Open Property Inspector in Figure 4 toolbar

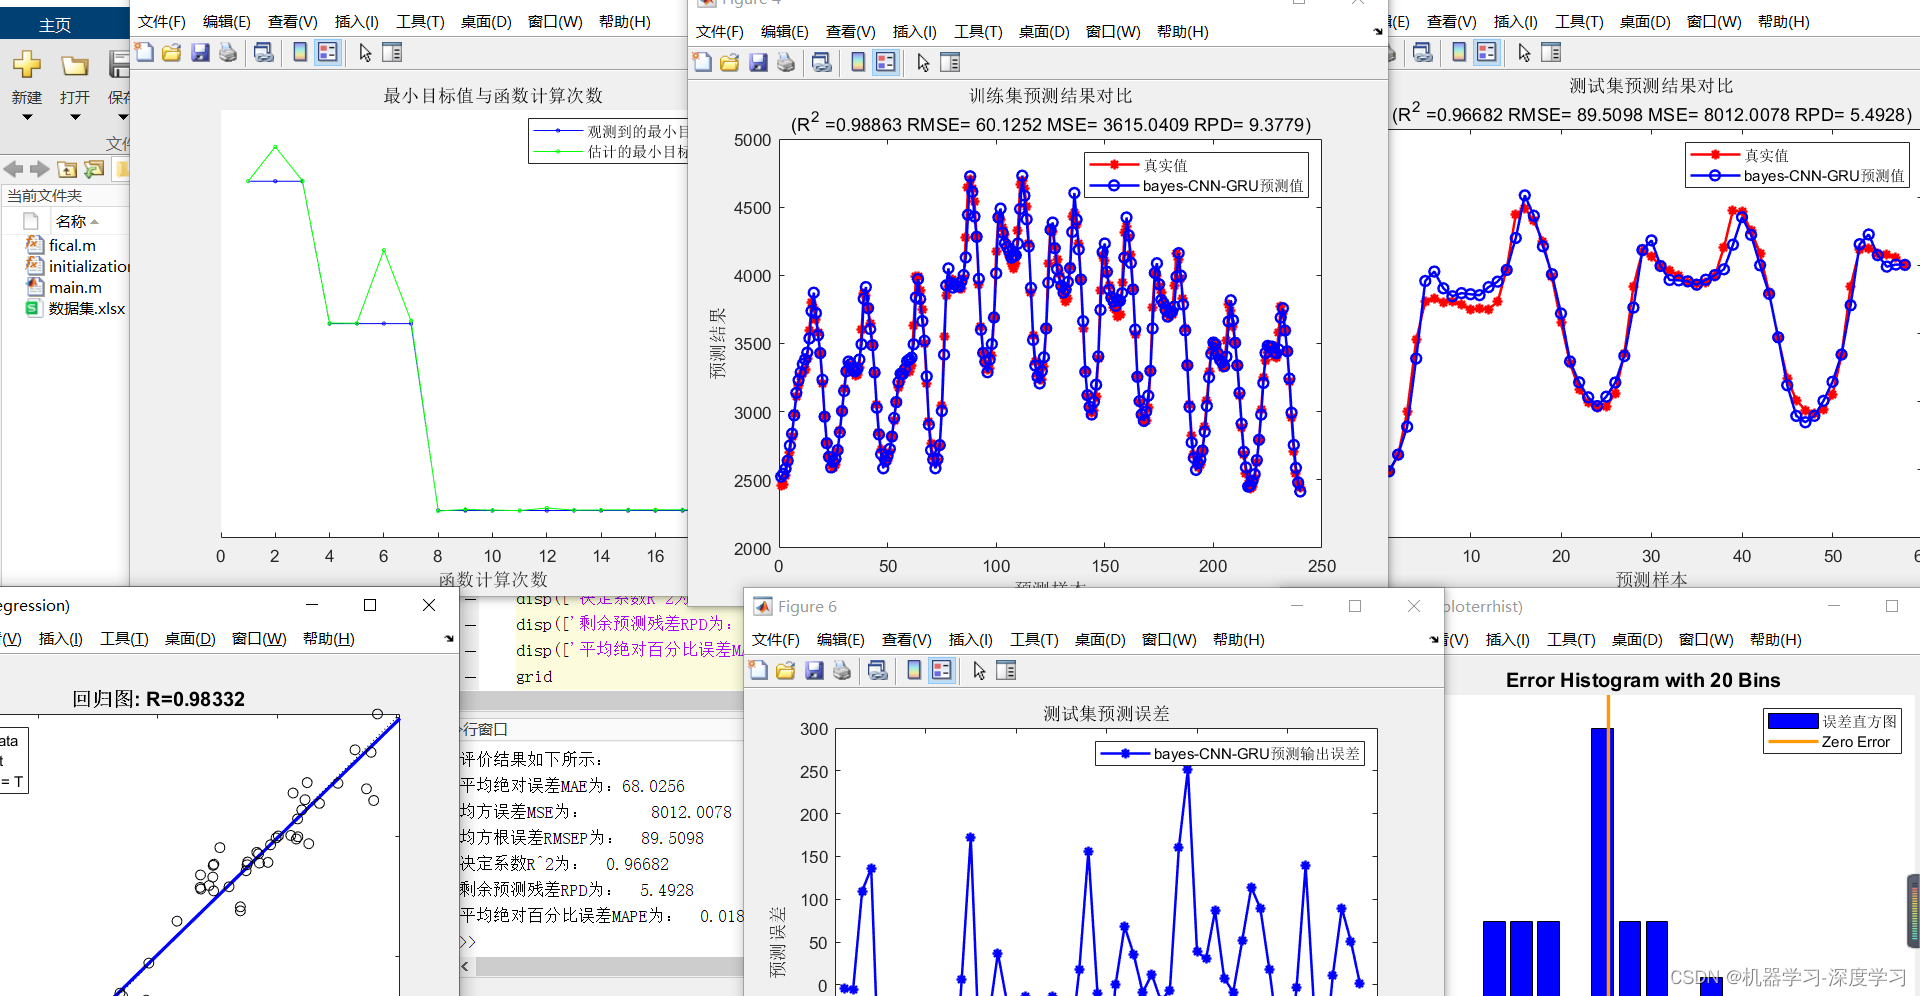pyautogui.click(x=950, y=62)
